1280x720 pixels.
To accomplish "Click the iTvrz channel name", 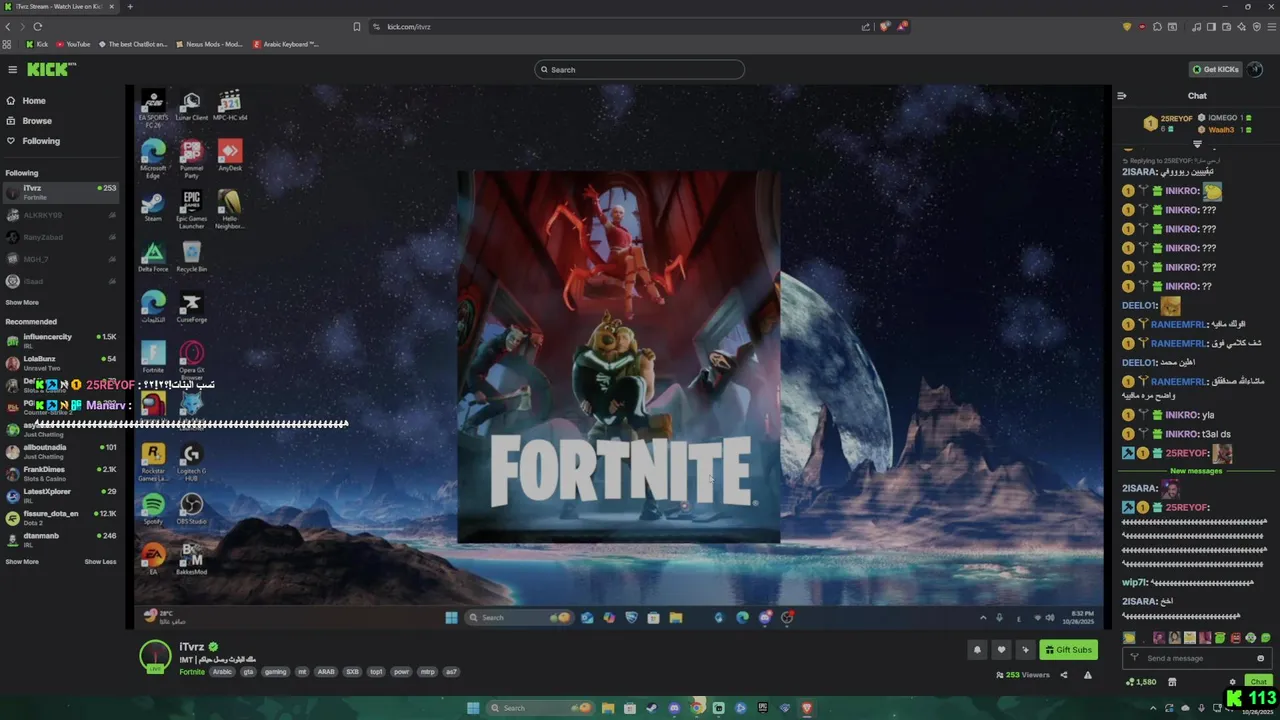I will click(191, 647).
